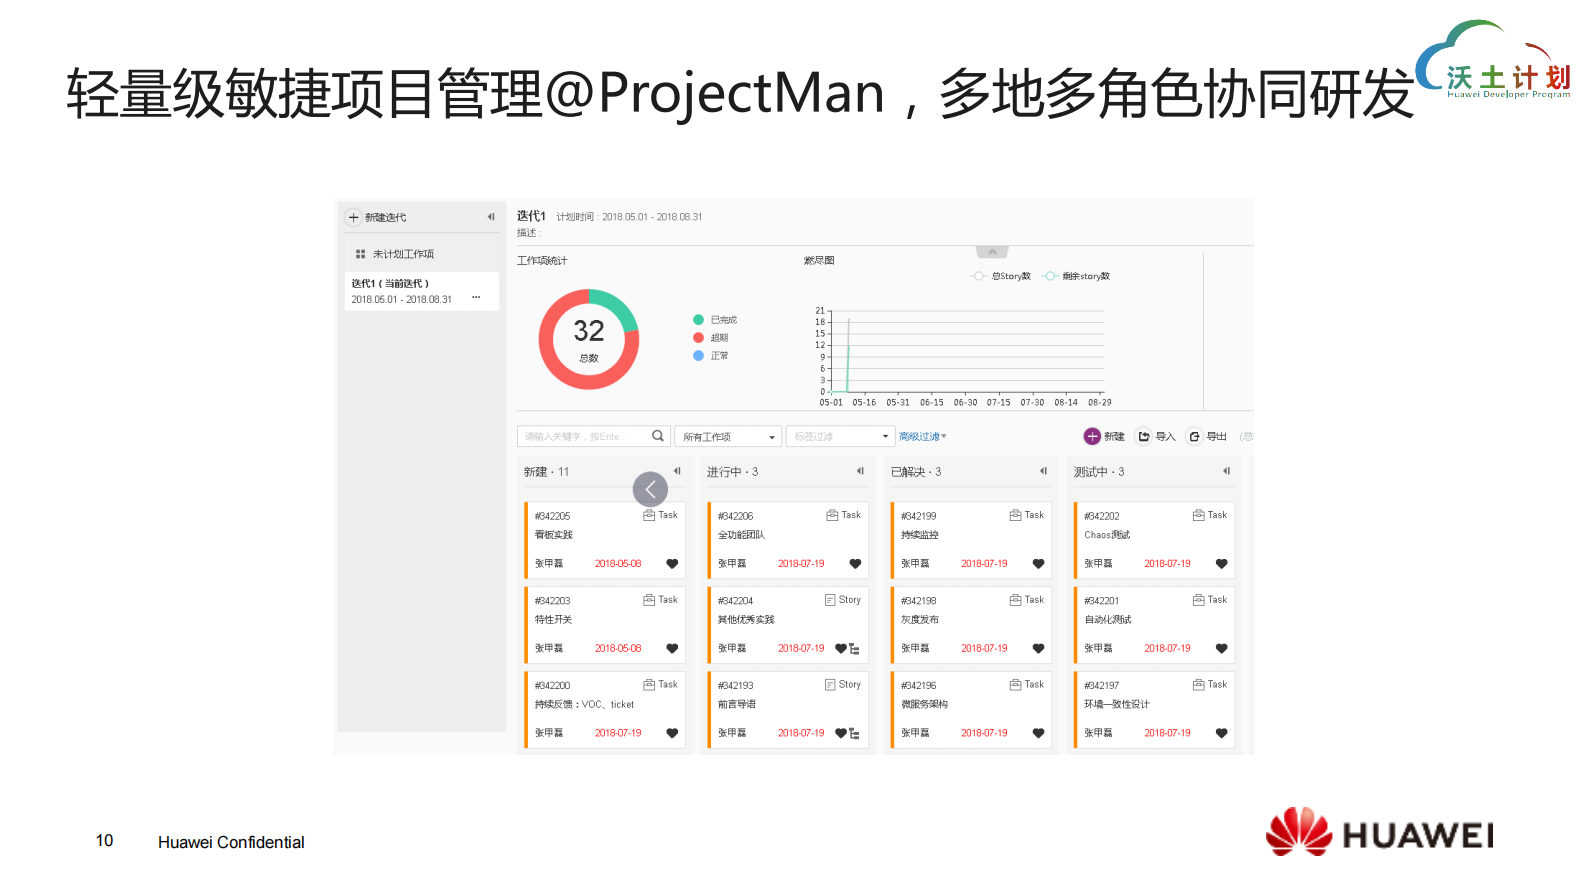Image resolution: width=1587 pixels, height=892 pixels.
Task: Open card #342203 特性开关
Action: click(604, 625)
